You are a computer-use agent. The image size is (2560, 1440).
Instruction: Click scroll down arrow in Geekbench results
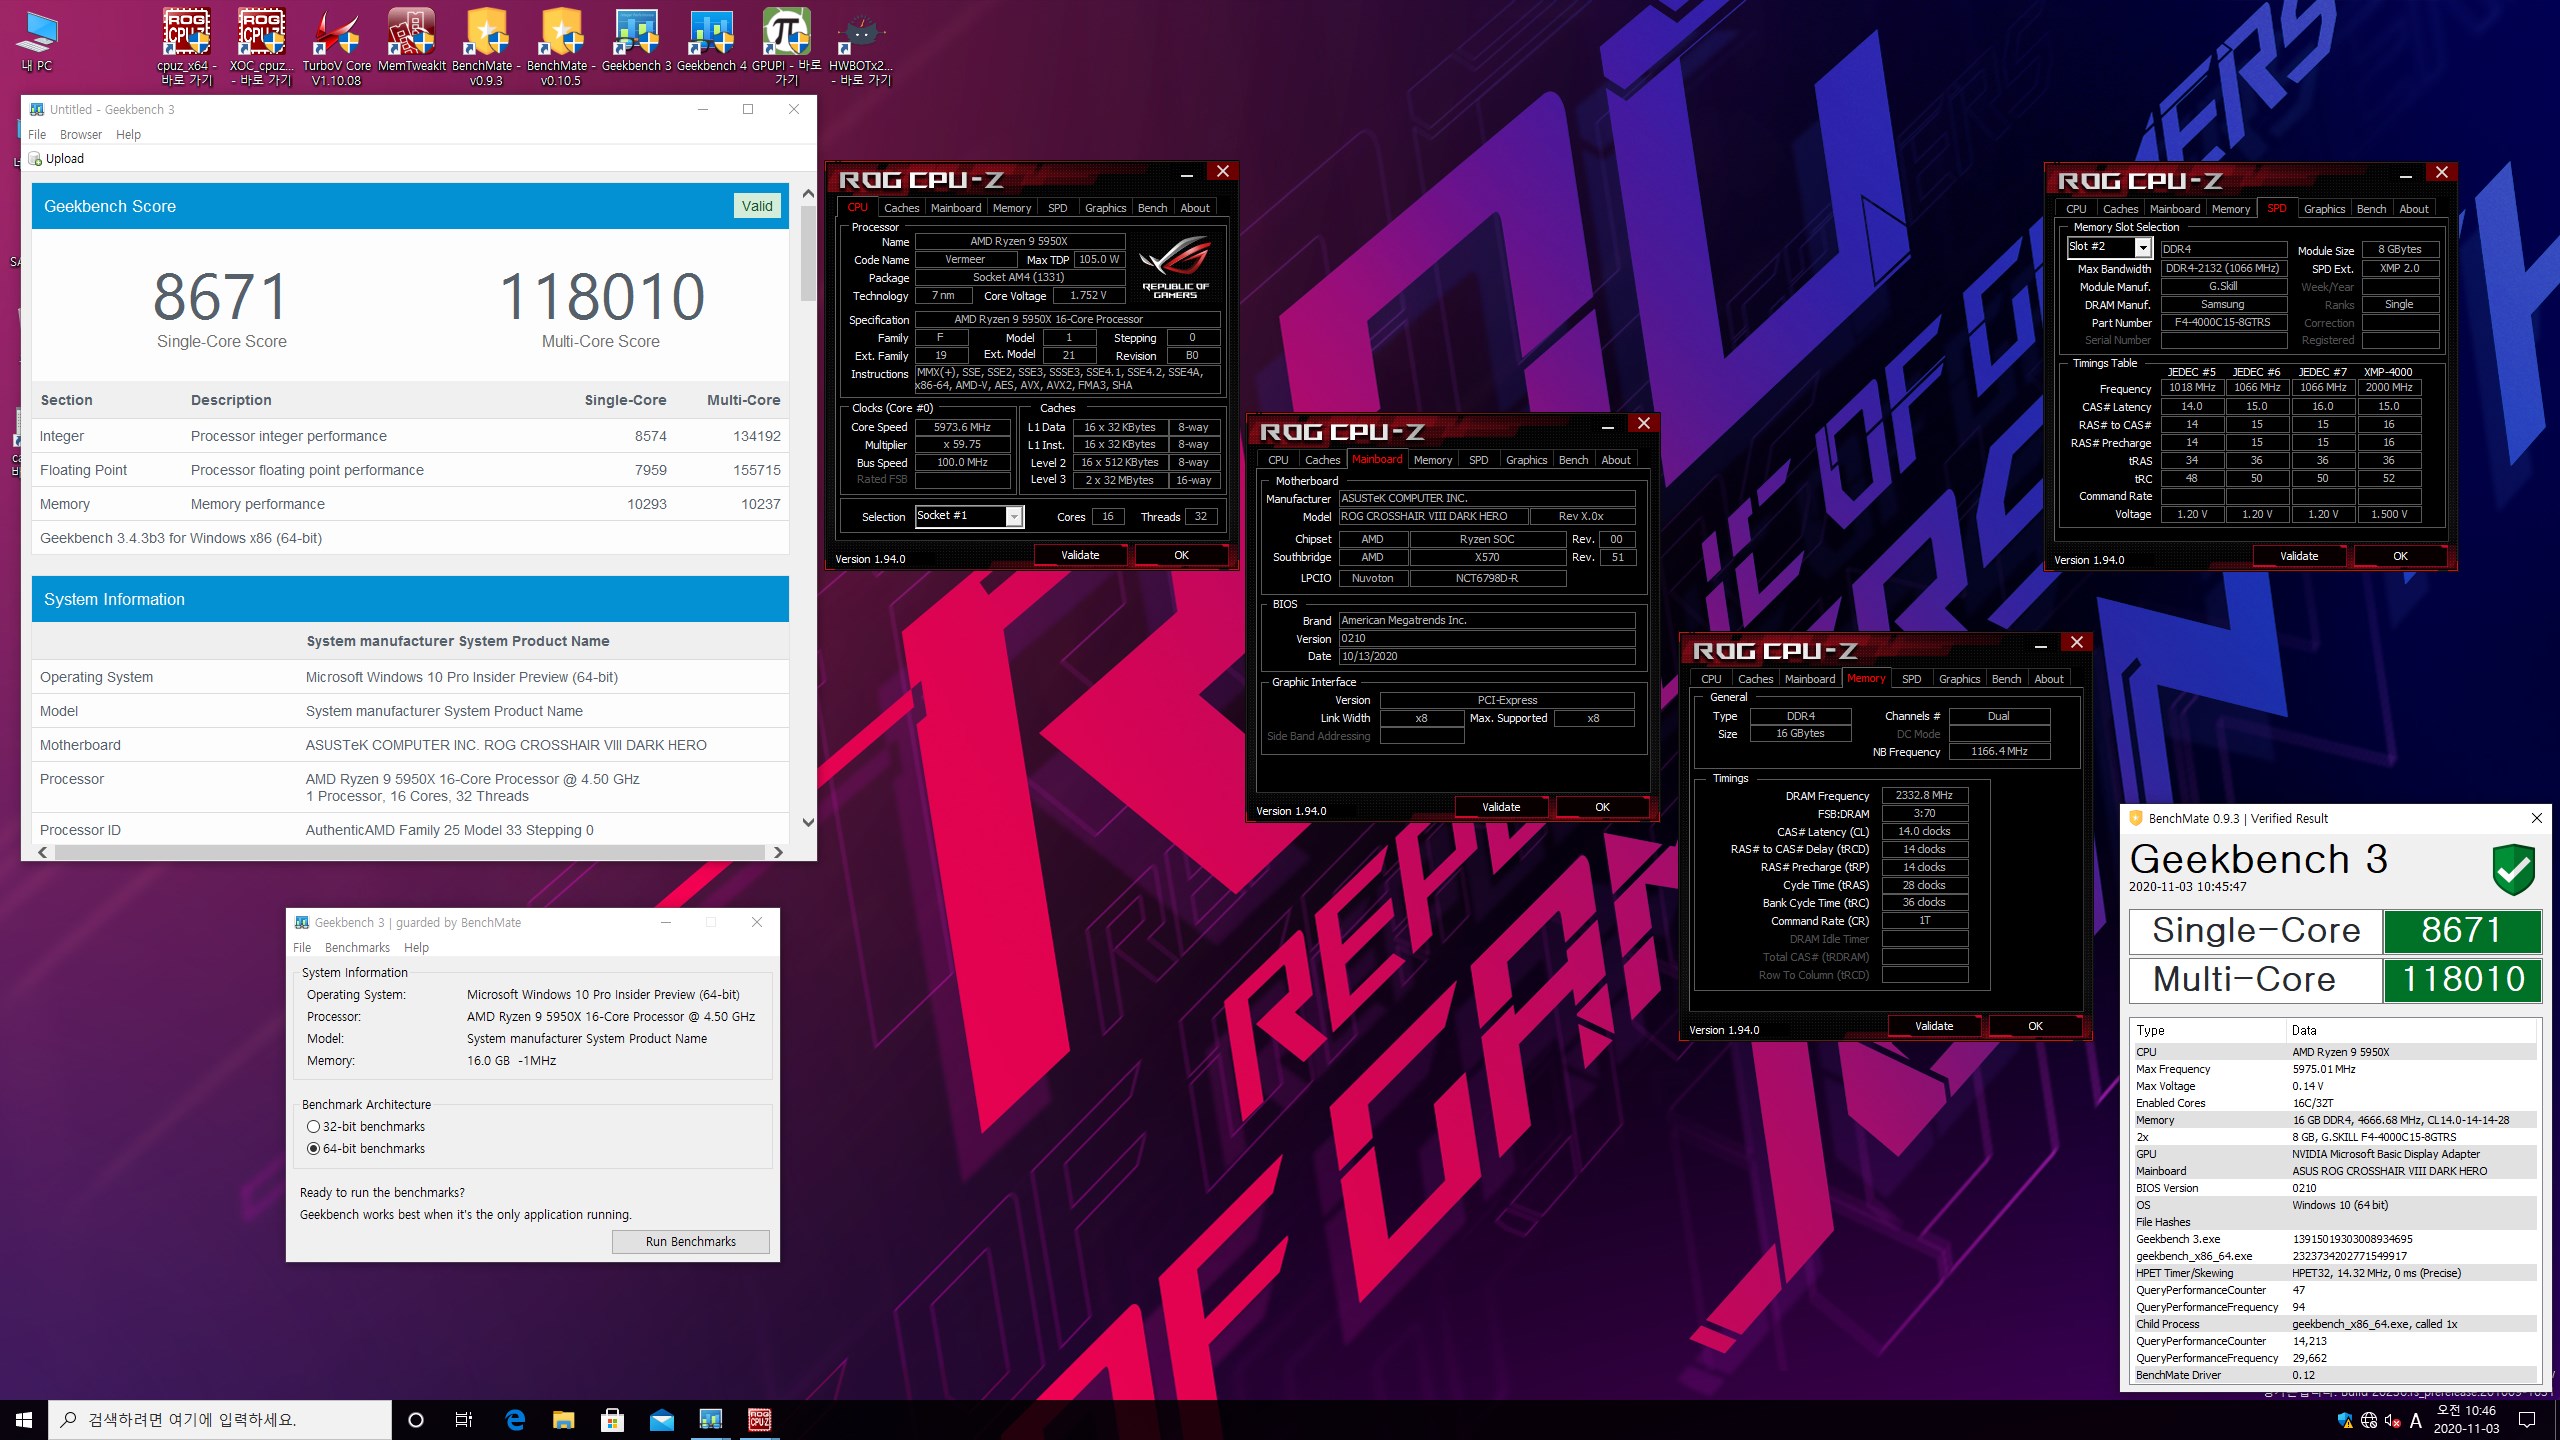(808, 822)
